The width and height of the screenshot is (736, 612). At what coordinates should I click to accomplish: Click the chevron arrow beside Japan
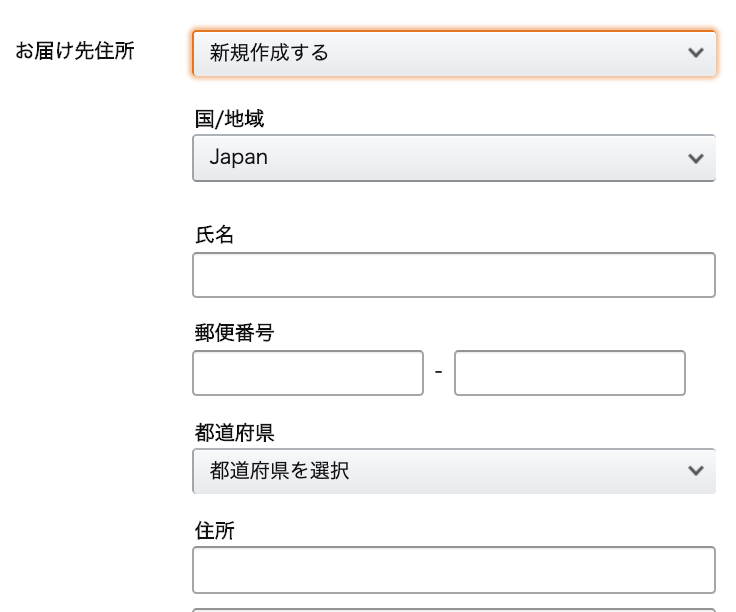tap(696, 158)
